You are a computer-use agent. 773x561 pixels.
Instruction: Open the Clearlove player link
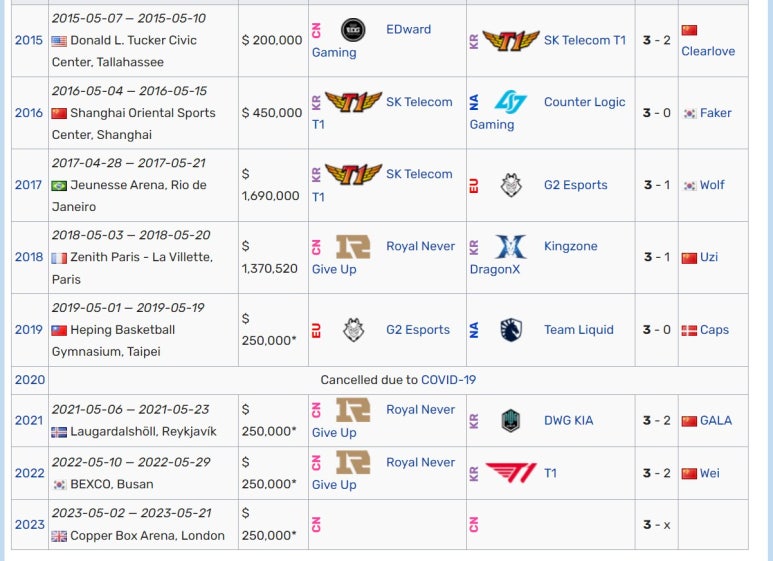[708, 51]
